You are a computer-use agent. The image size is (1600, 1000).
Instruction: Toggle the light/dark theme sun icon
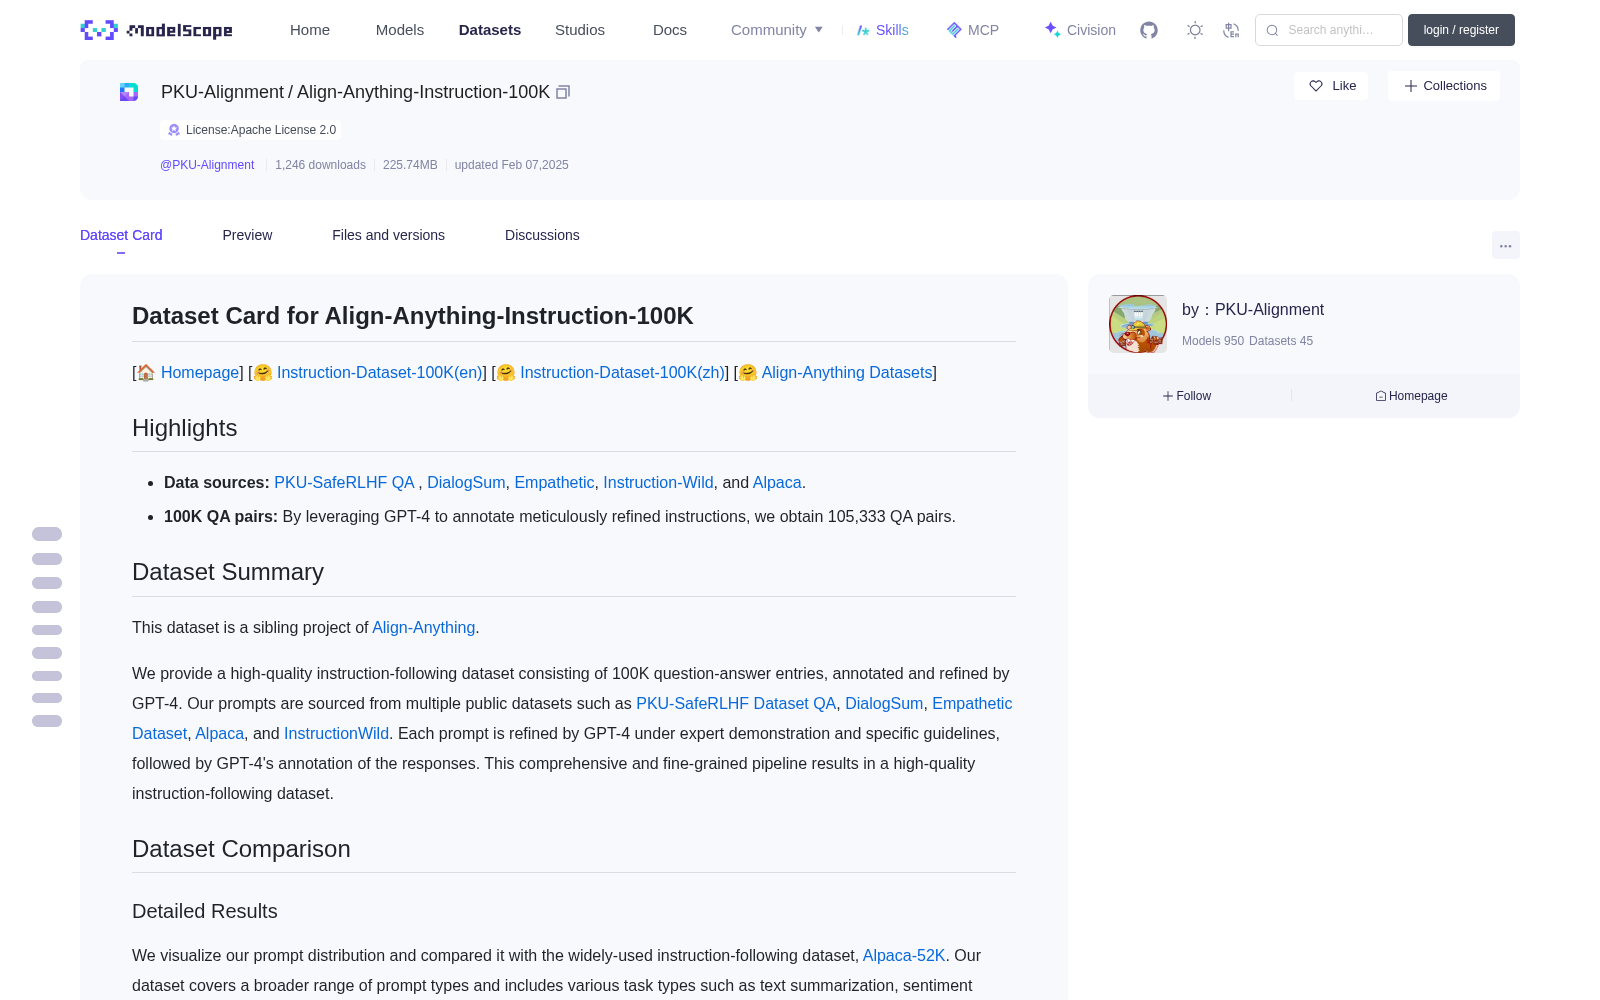(x=1195, y=30)
